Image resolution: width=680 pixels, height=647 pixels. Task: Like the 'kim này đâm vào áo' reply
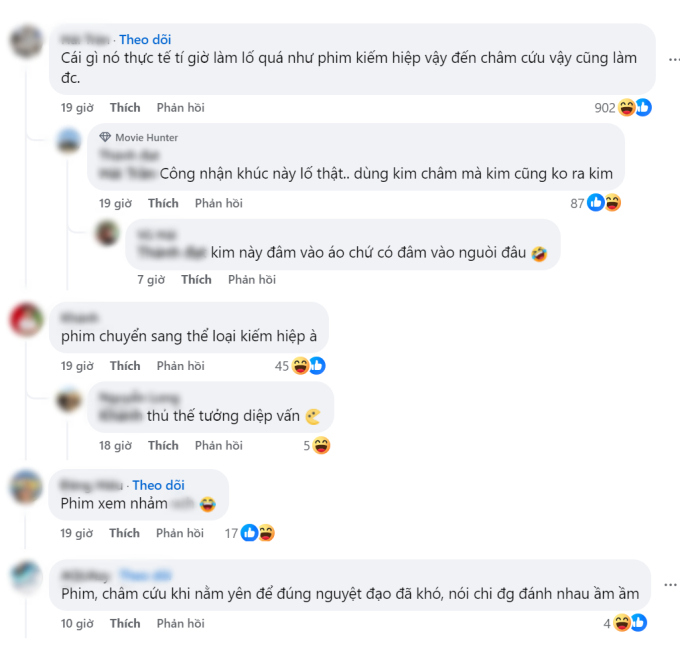[196, 279]
